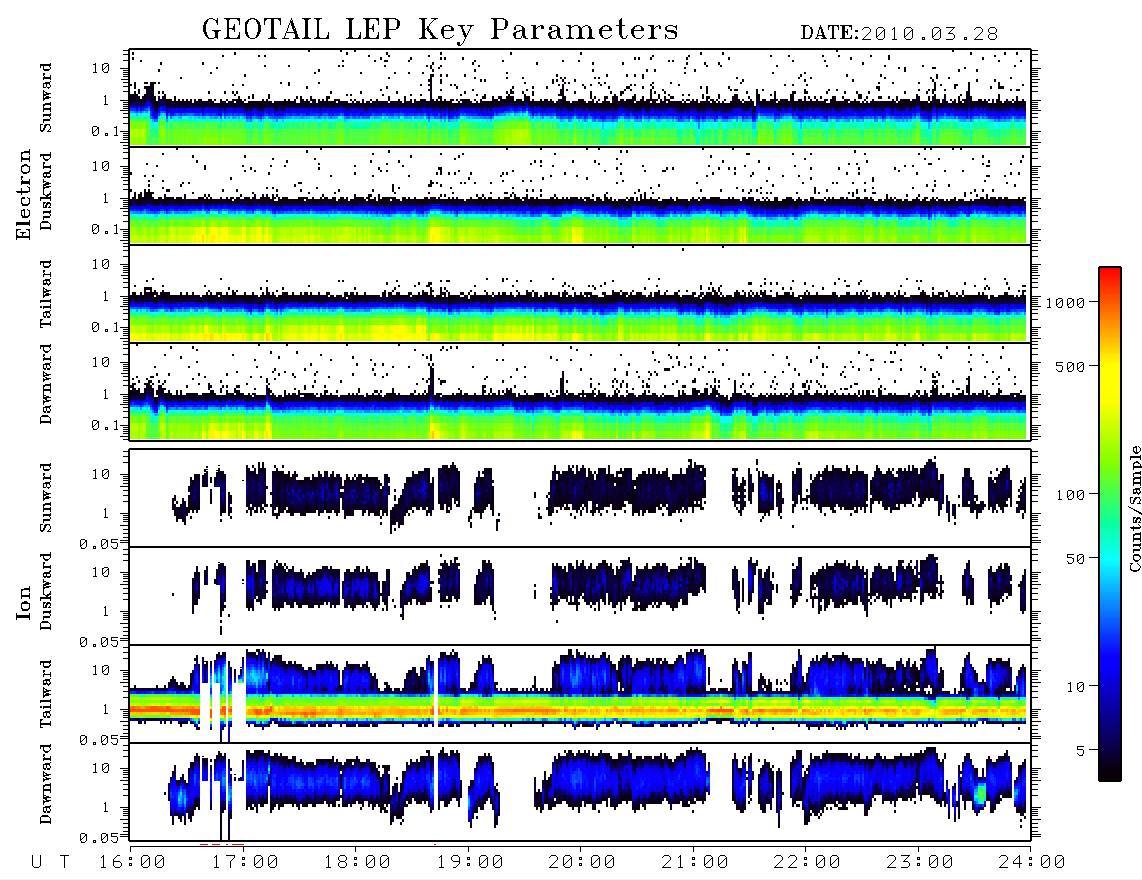Viewport: 1142px width, 880px height.
Task: Select the 19:00 time tick label
Action: coord(470,863)
